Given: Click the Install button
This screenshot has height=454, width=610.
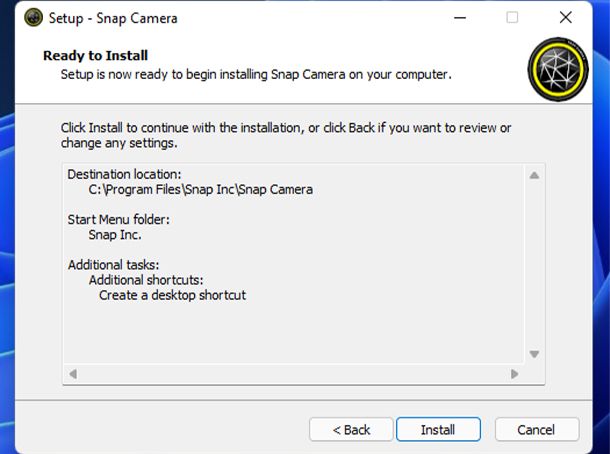Looking at the screenshot, I should coord(438,429).
